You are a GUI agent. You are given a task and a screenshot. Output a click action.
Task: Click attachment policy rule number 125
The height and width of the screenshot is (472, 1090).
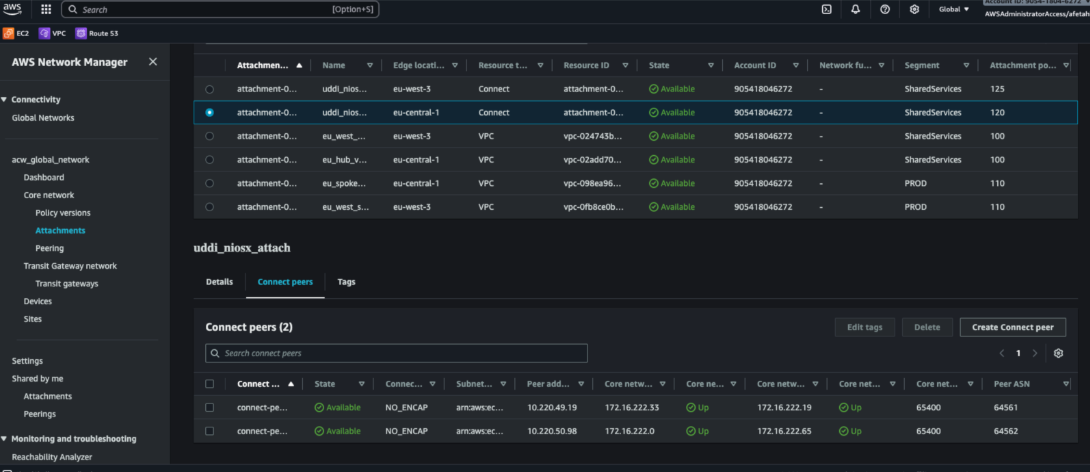(998, 89)
